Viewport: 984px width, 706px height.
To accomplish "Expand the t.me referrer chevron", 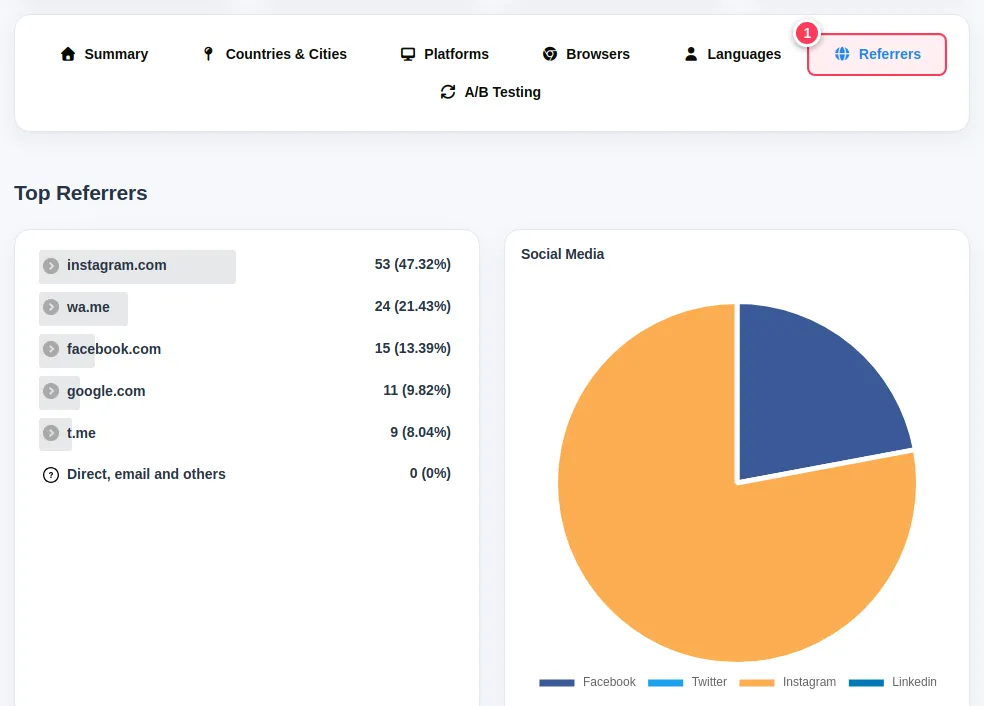I will [51, 433].
